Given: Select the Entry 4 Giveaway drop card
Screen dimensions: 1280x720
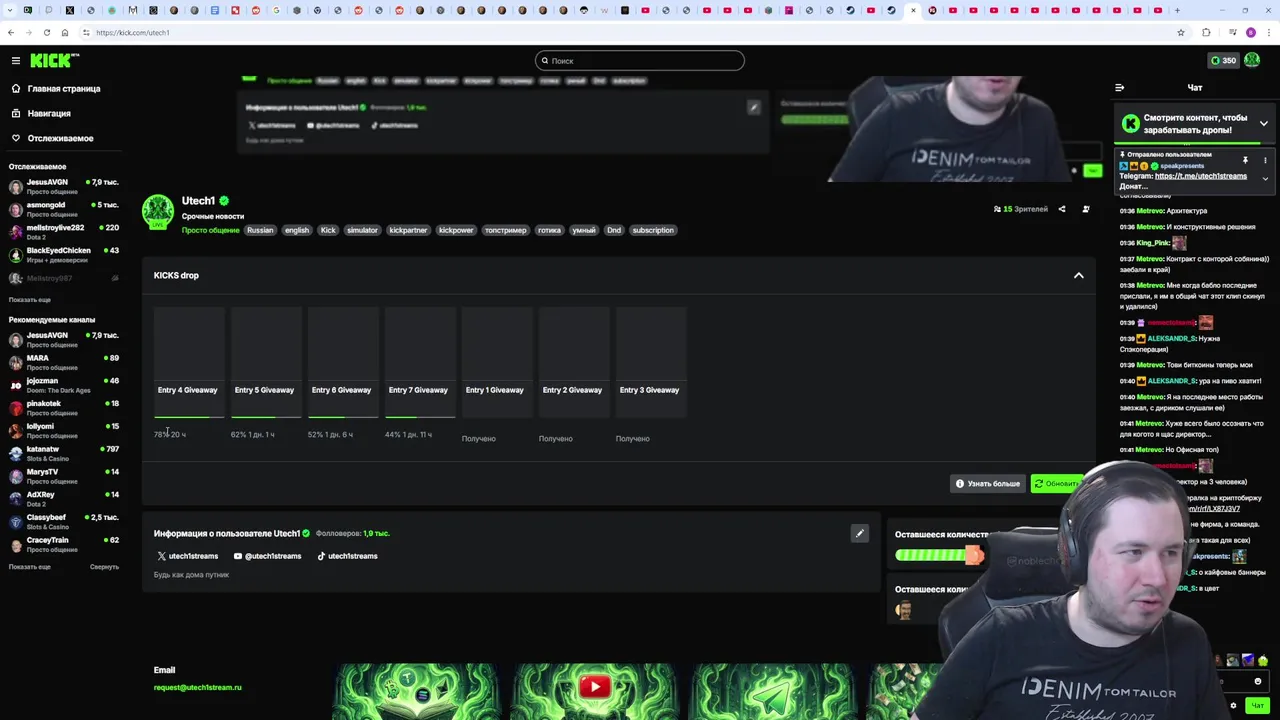Looking at the screenshot, I should [188, 362].
